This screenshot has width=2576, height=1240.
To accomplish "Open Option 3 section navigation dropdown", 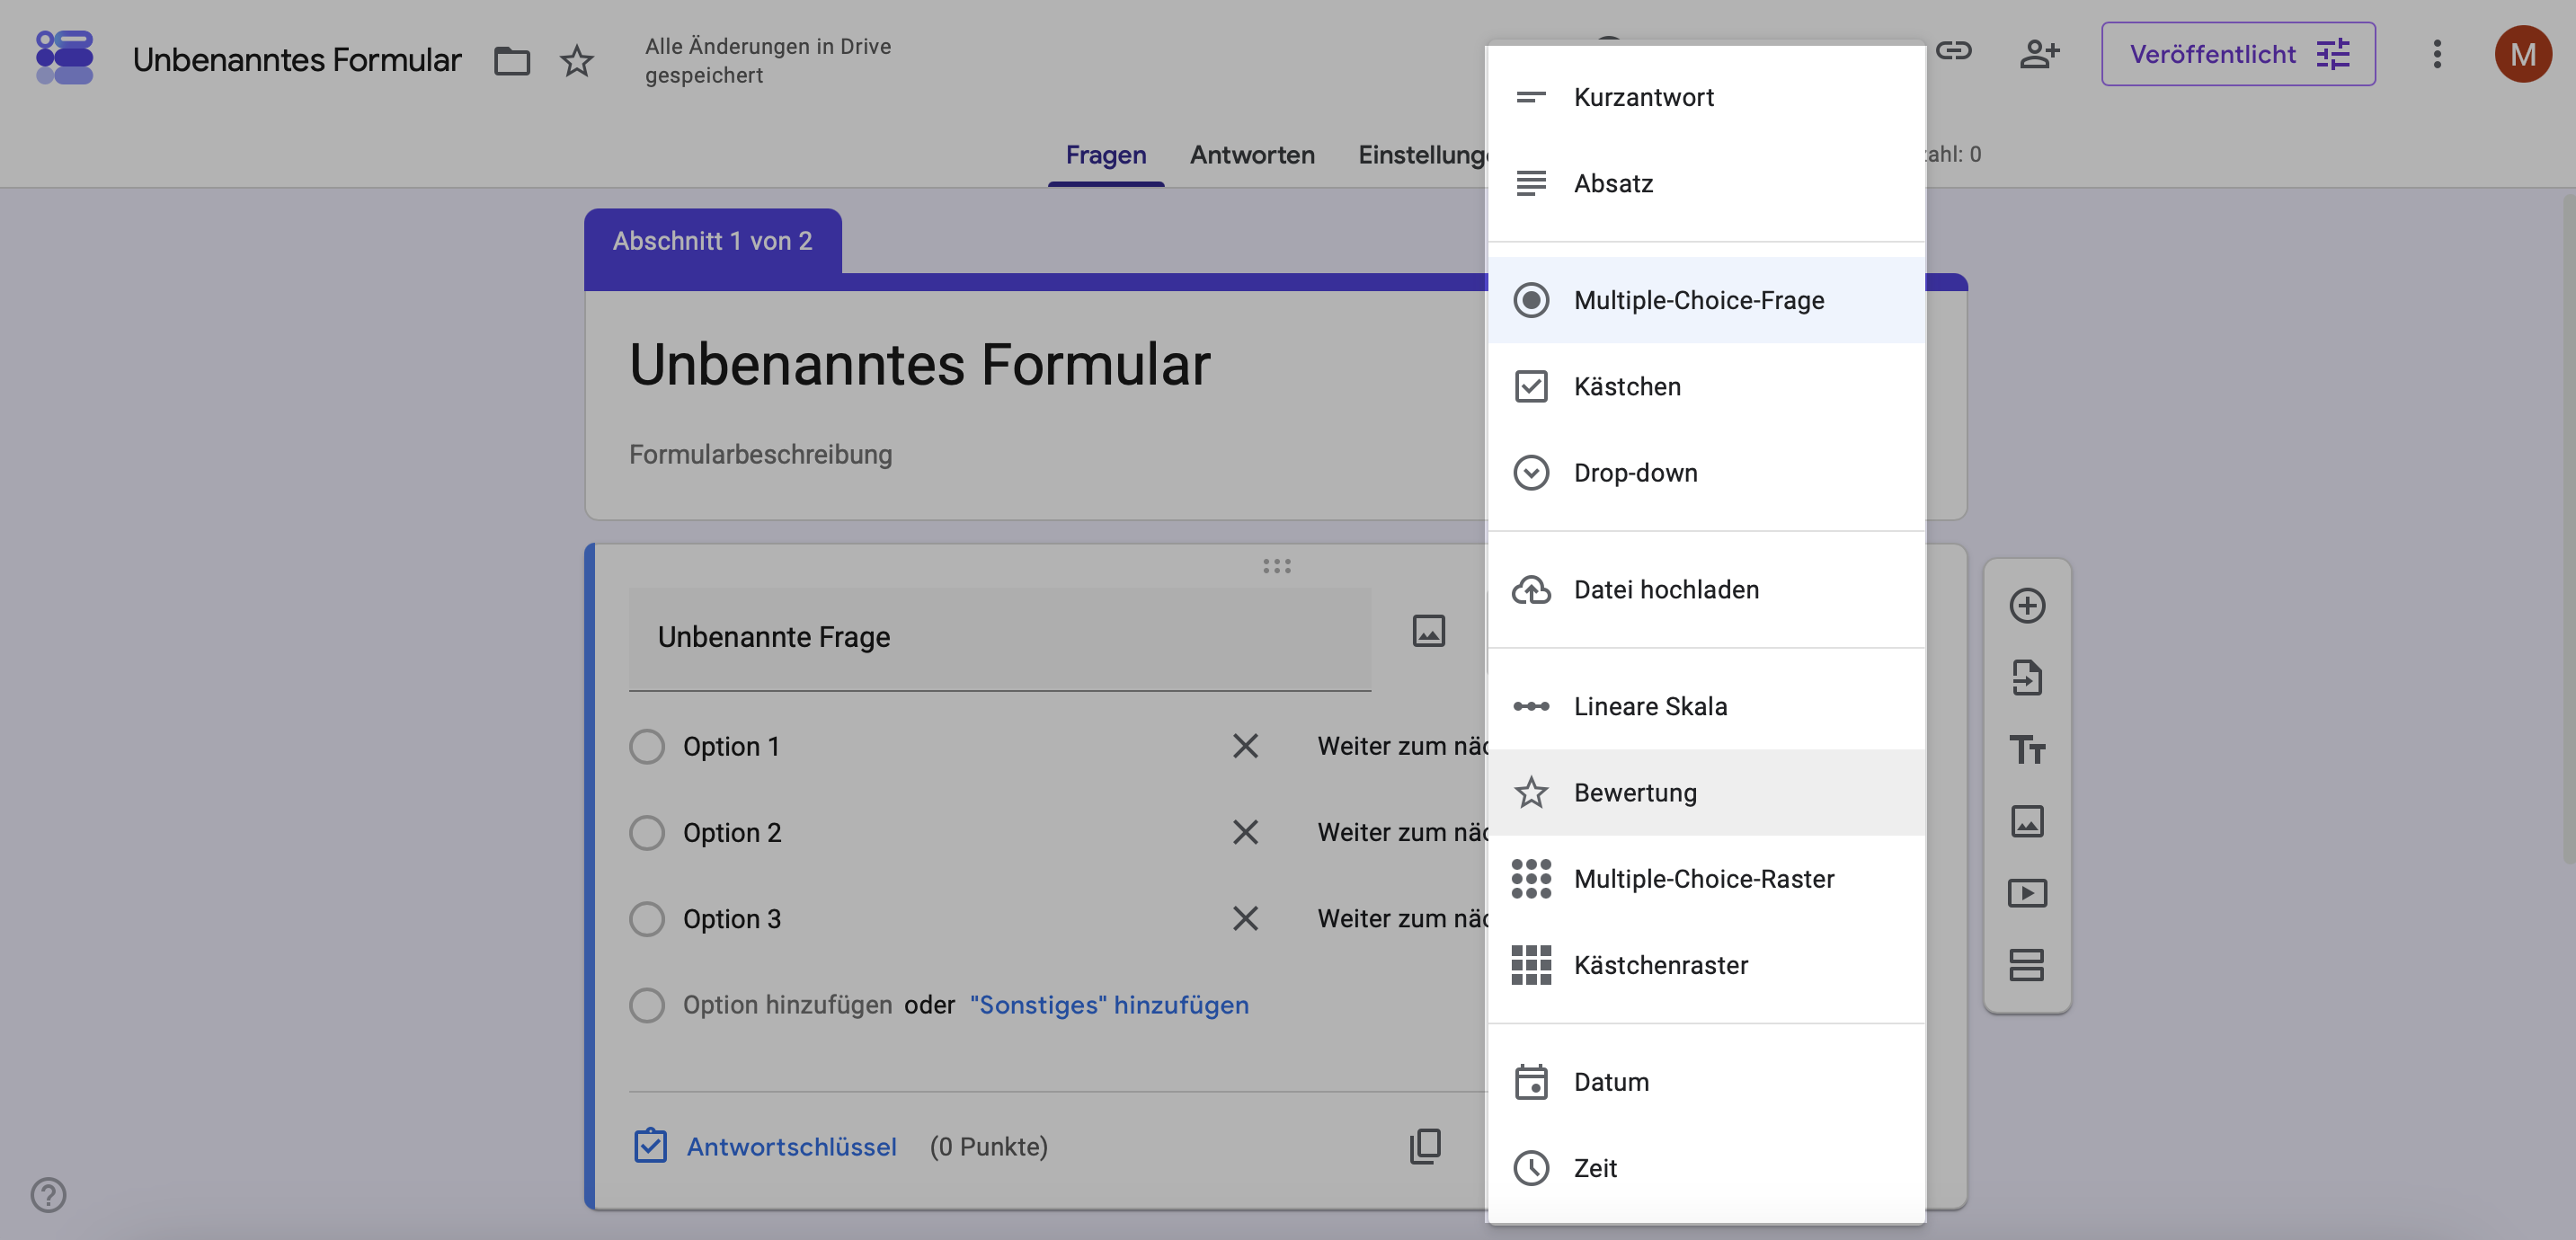I will tap(1402, 918).
